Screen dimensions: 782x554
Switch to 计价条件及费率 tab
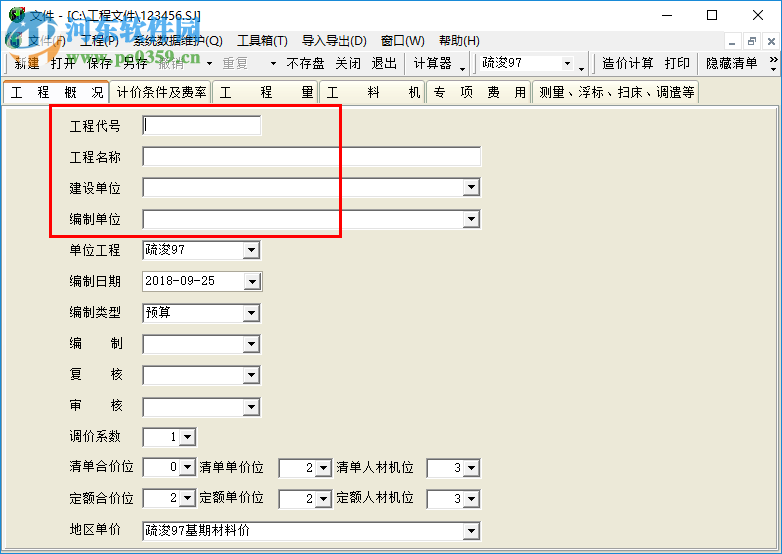coord(161,92)
